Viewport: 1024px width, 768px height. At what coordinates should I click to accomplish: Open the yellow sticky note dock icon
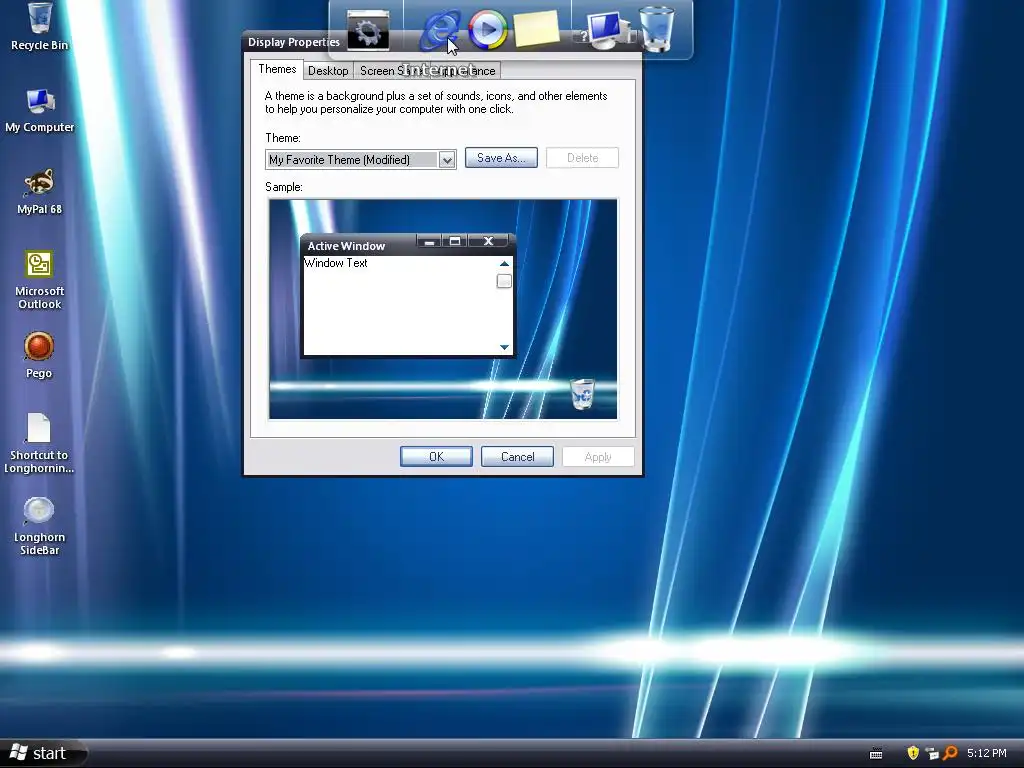pyautogui.click(x=537, y=29)
